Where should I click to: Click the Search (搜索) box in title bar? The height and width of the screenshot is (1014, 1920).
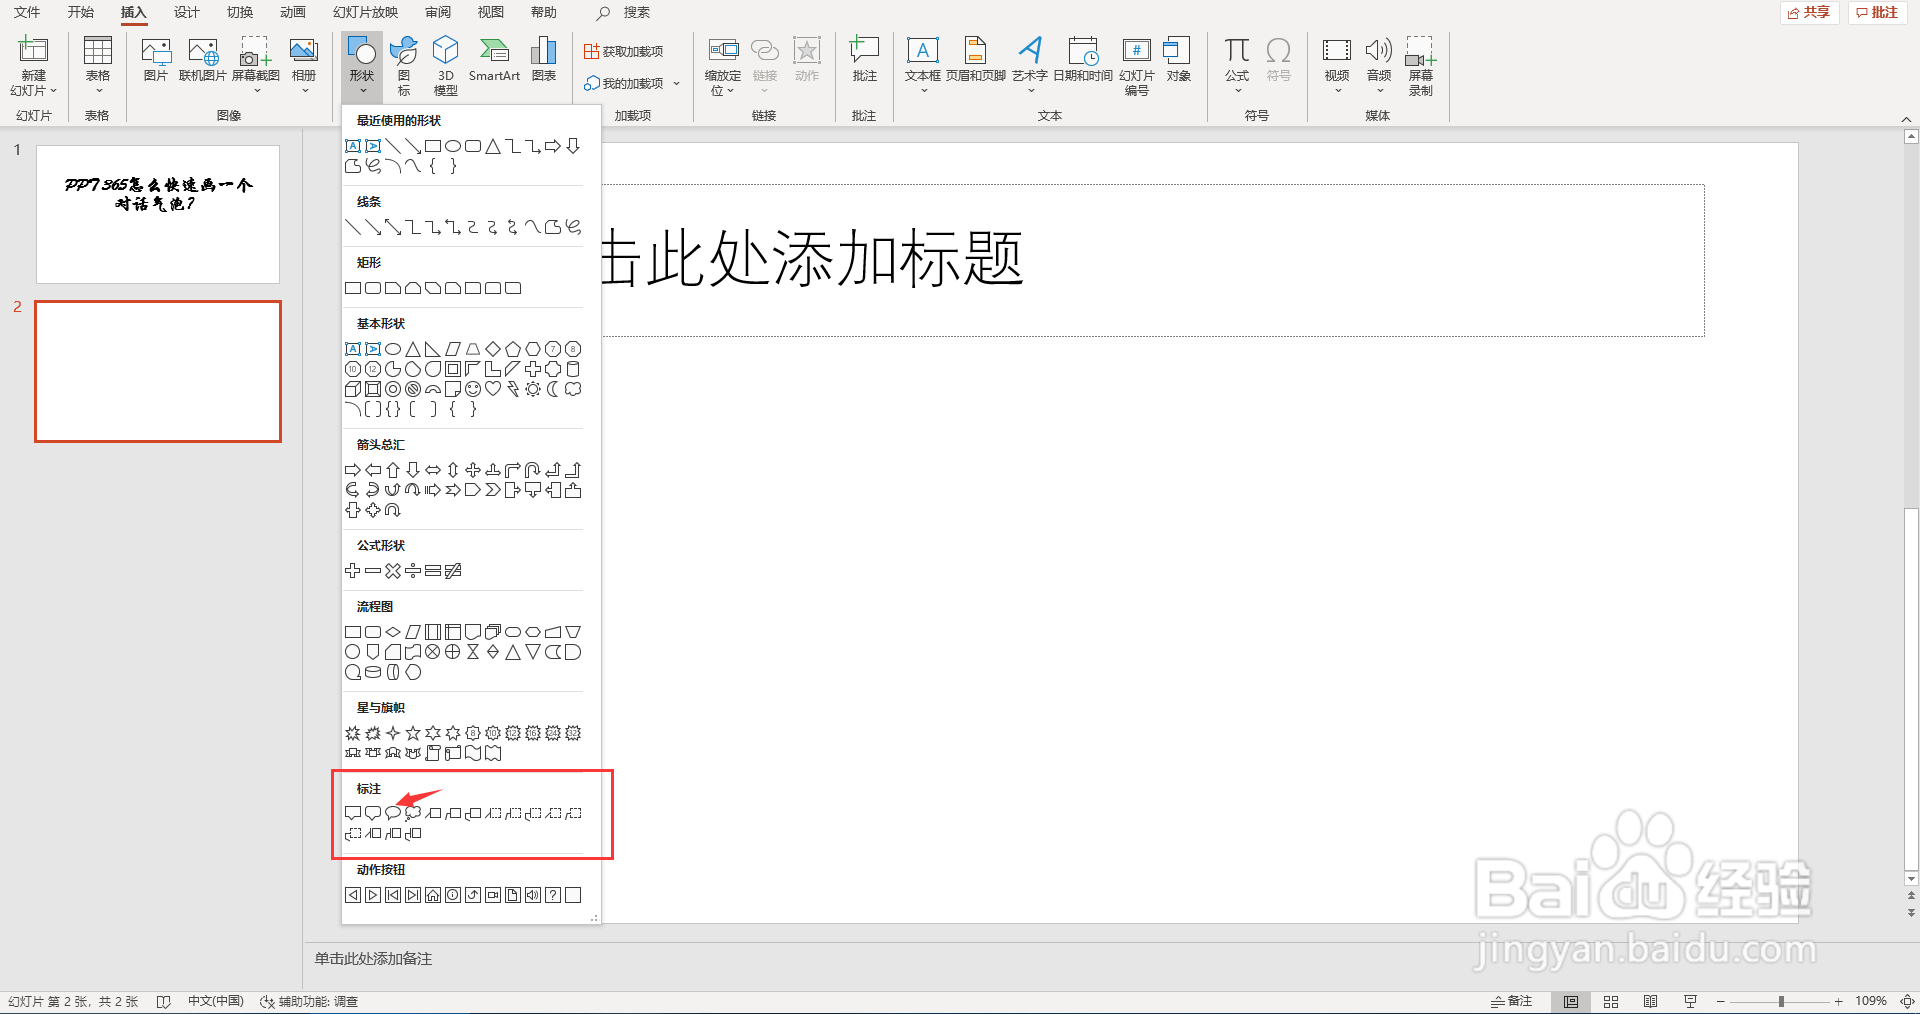coord(624,12)
